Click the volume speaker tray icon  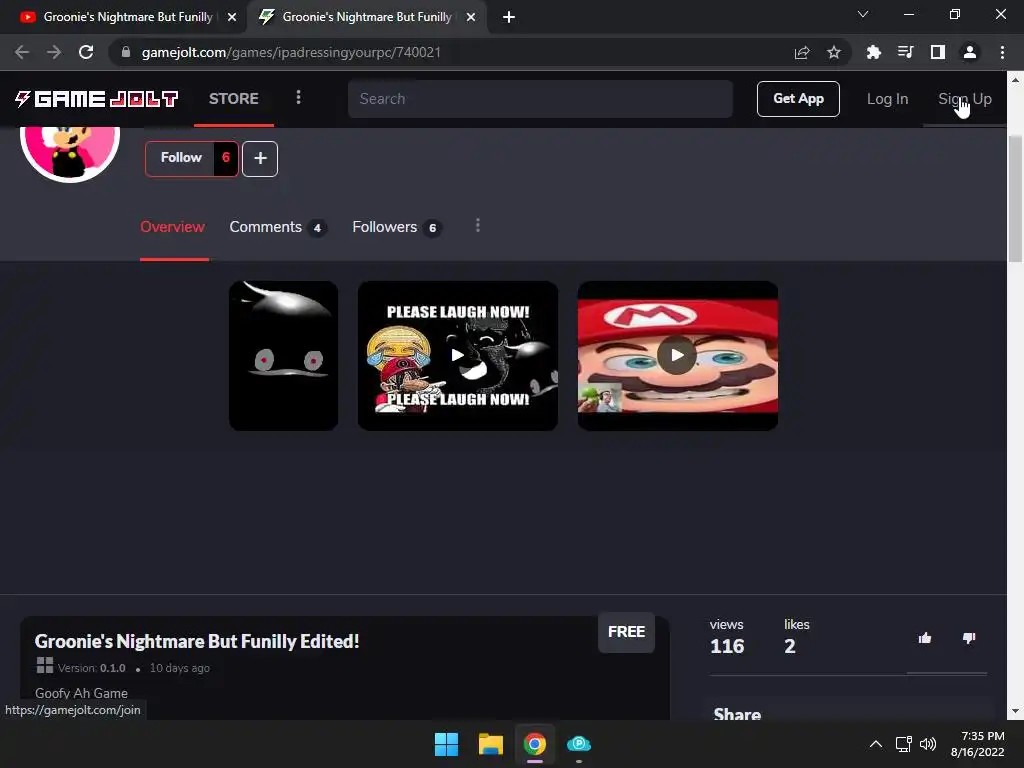pos(927,744)
